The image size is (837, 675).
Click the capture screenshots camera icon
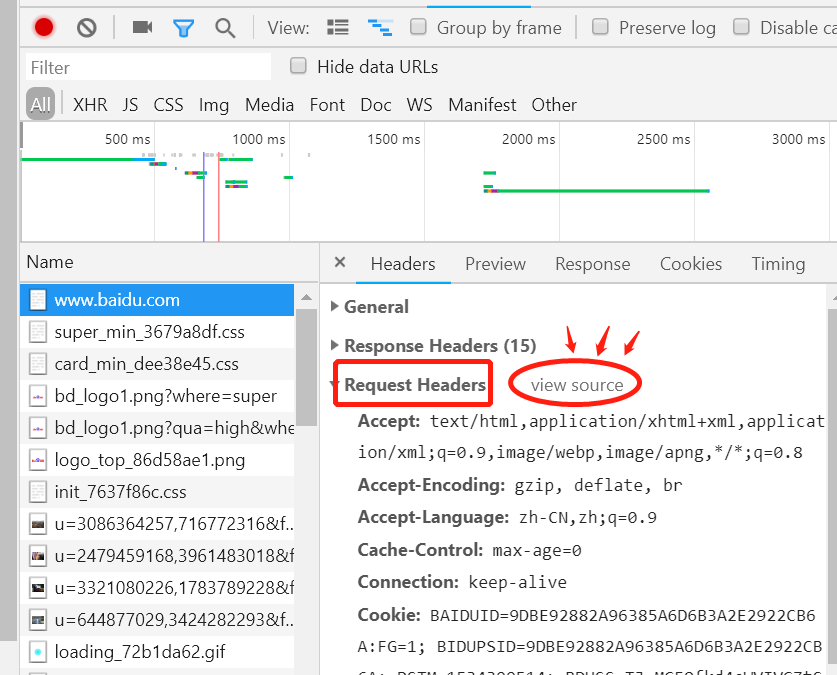tap(142, 28)
